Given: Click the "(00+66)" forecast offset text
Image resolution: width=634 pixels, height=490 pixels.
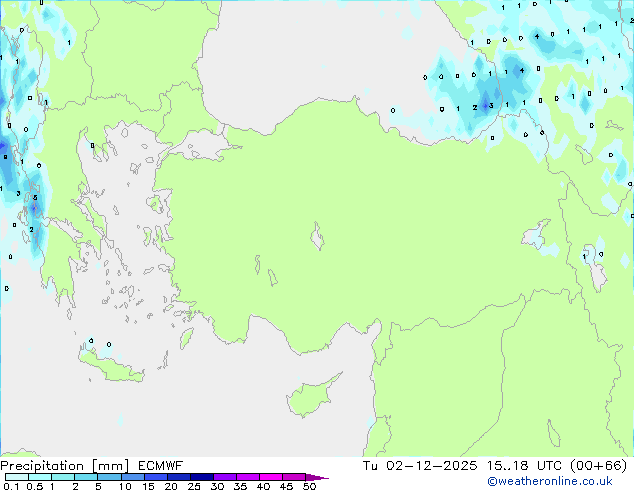Looking at the screenshot, I should click(598, 465).
